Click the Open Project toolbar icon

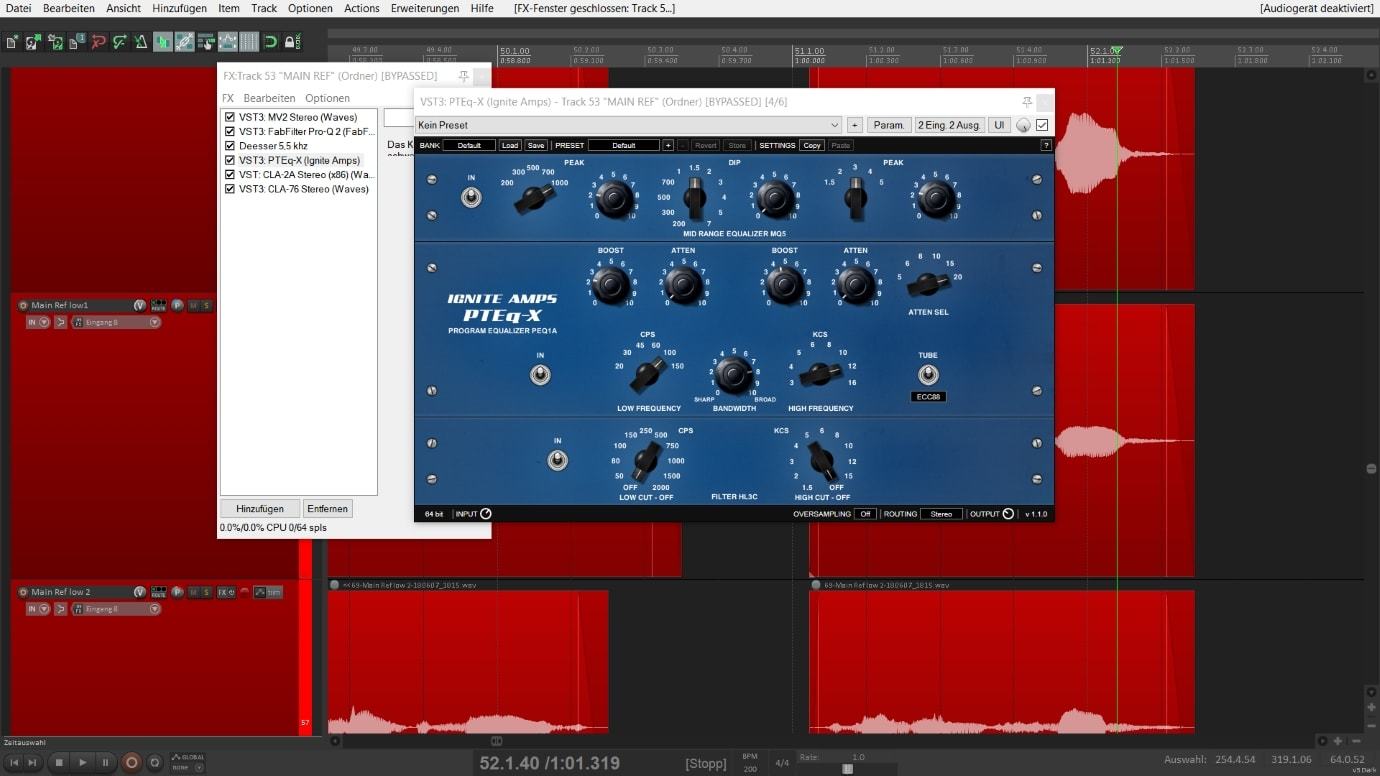(x=31, y=42)
